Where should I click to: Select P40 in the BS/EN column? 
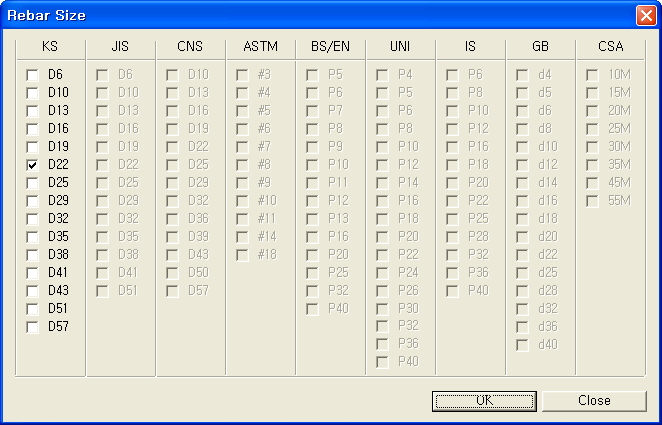(x=312, y=309)
